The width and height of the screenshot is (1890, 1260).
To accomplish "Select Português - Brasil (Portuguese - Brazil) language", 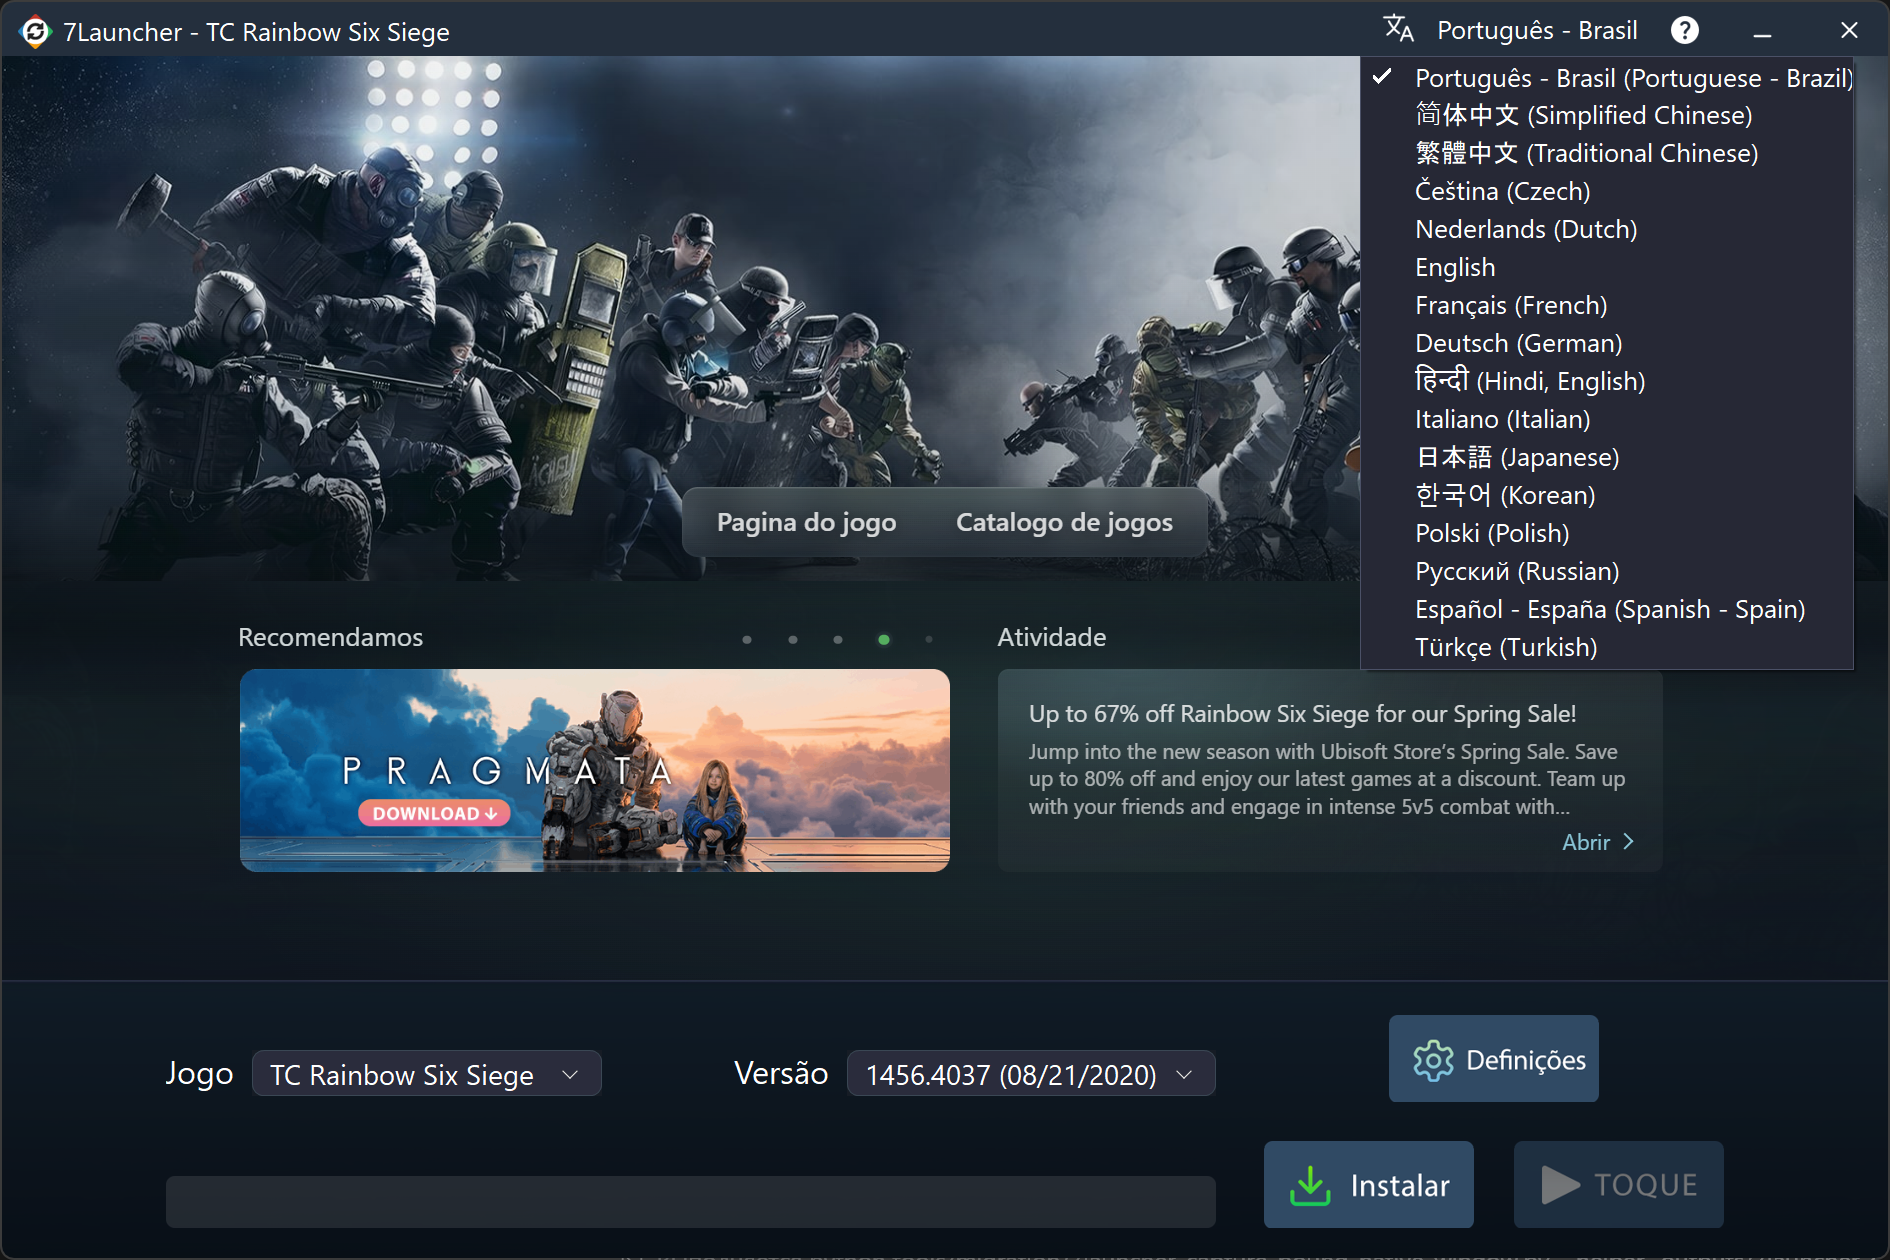I will [x=1607, y=78].
